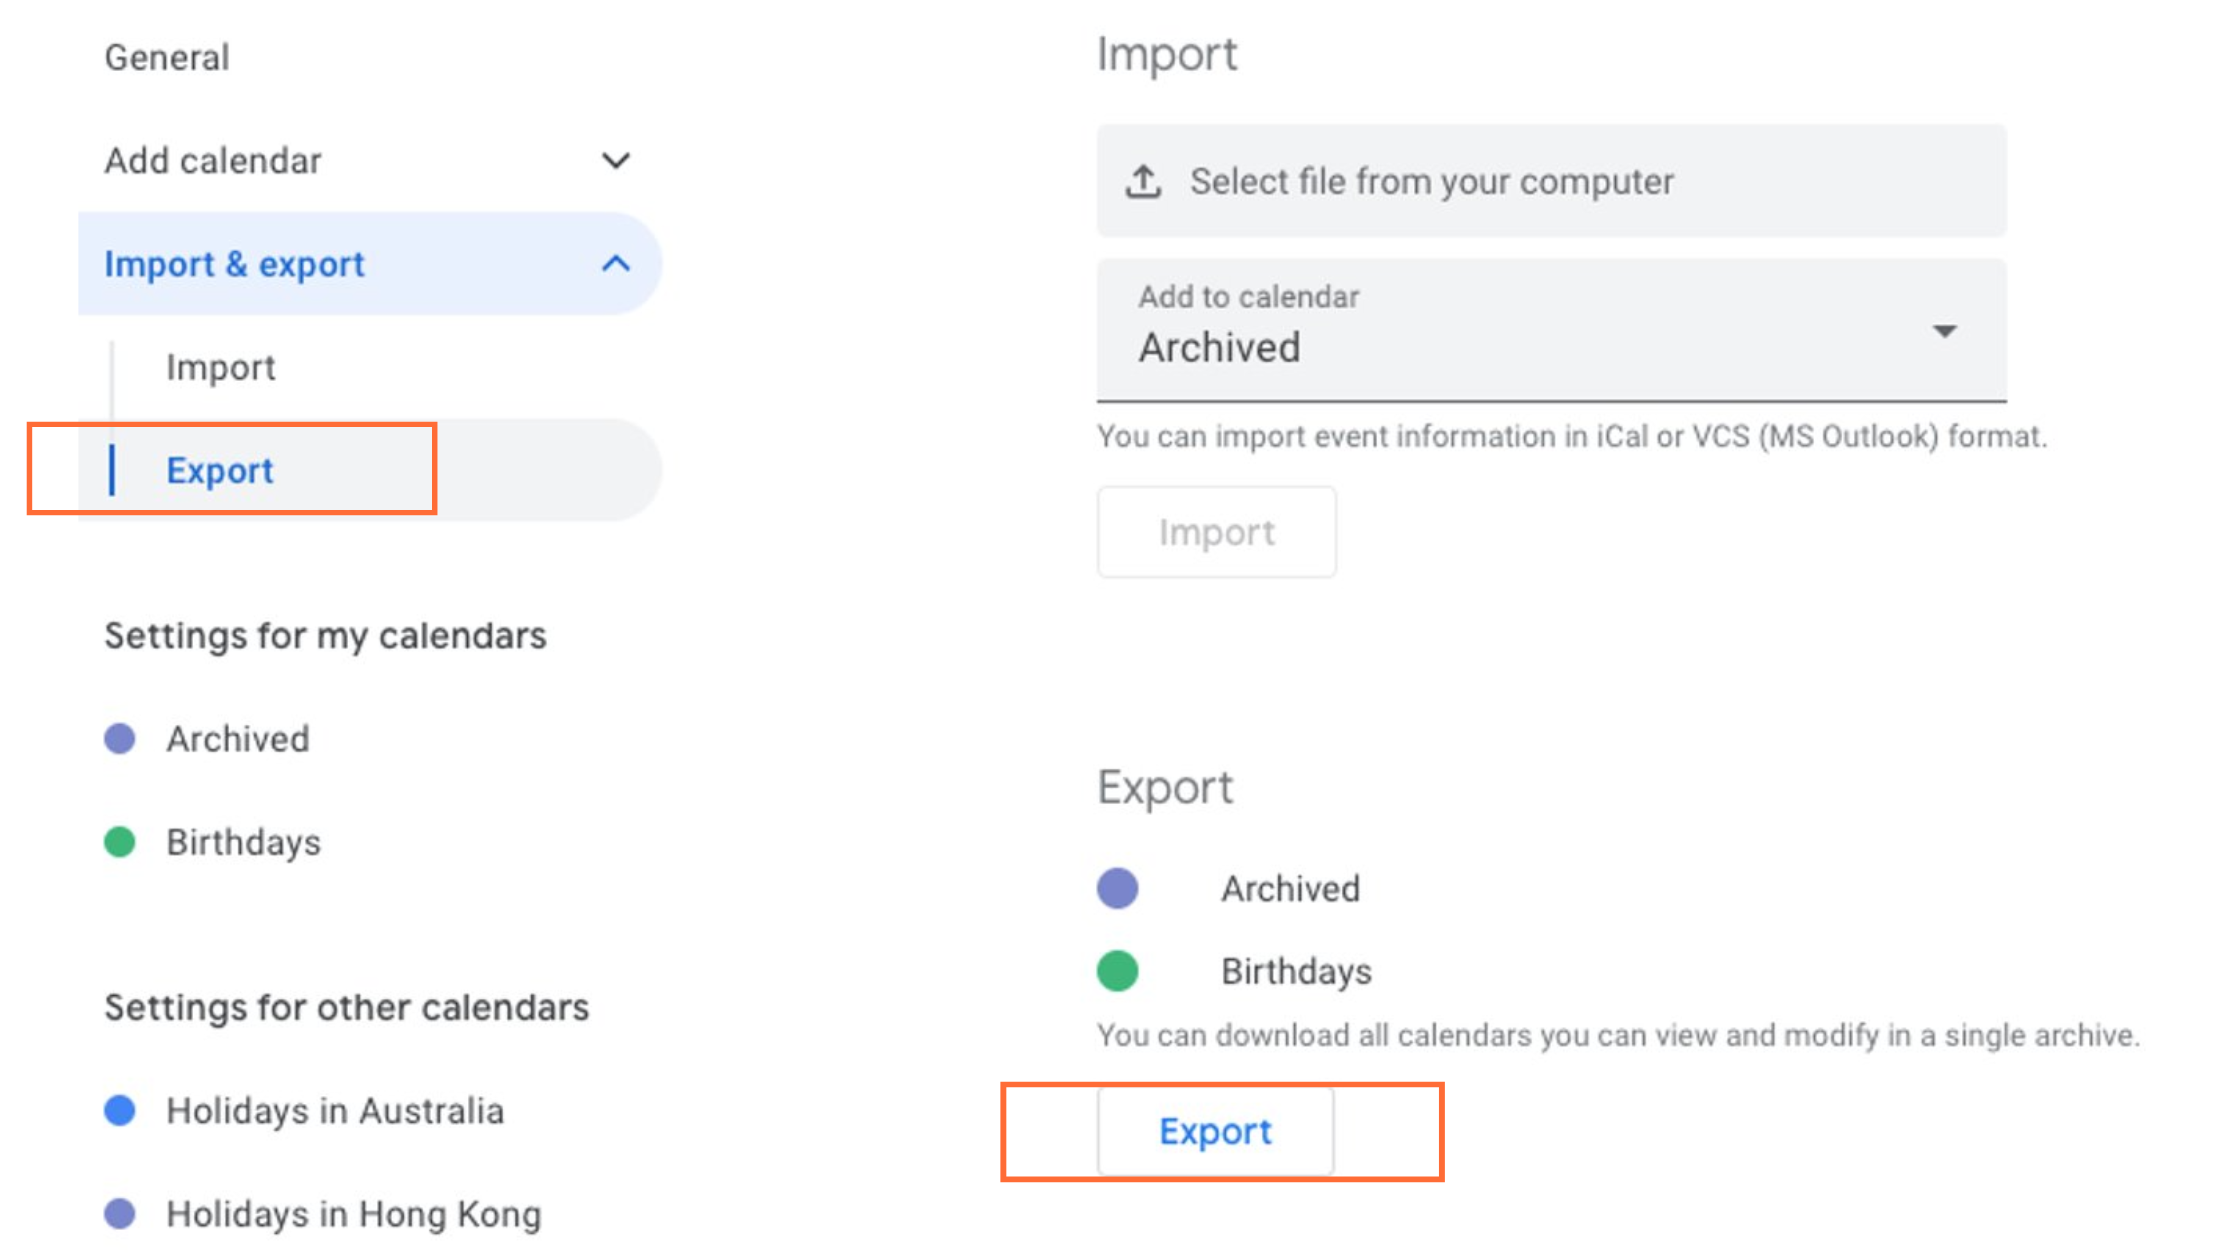Open Holidays in Hong Kong settings

(x=354, y=1213)
